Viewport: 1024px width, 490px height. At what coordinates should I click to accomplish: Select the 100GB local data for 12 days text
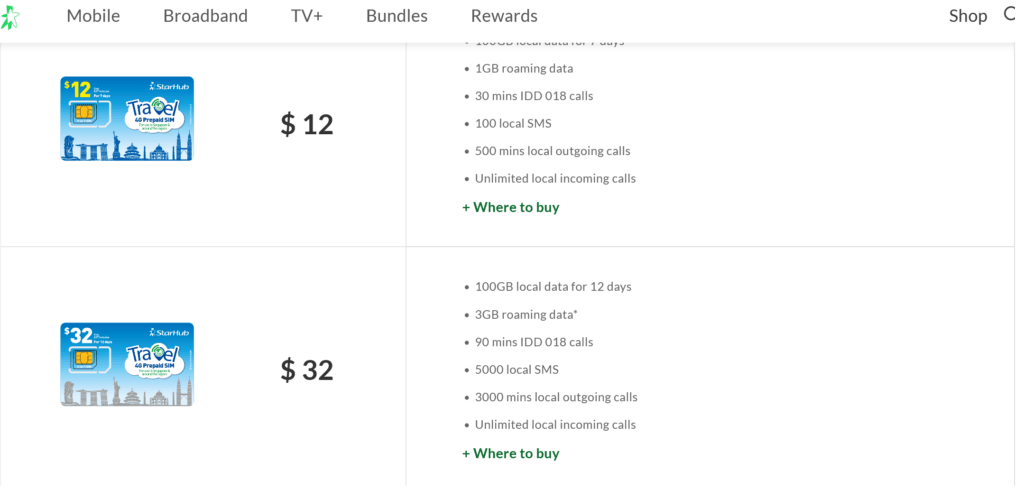[553, 287]
